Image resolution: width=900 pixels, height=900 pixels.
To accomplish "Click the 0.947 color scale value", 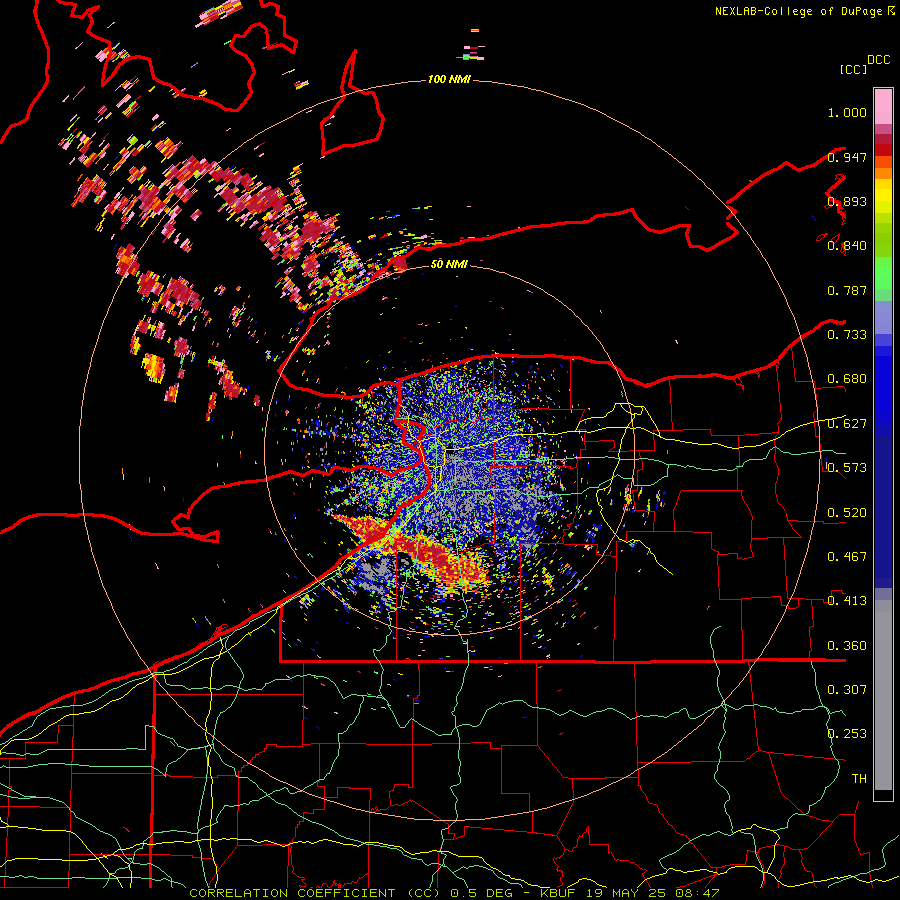I will coord(847,157).
